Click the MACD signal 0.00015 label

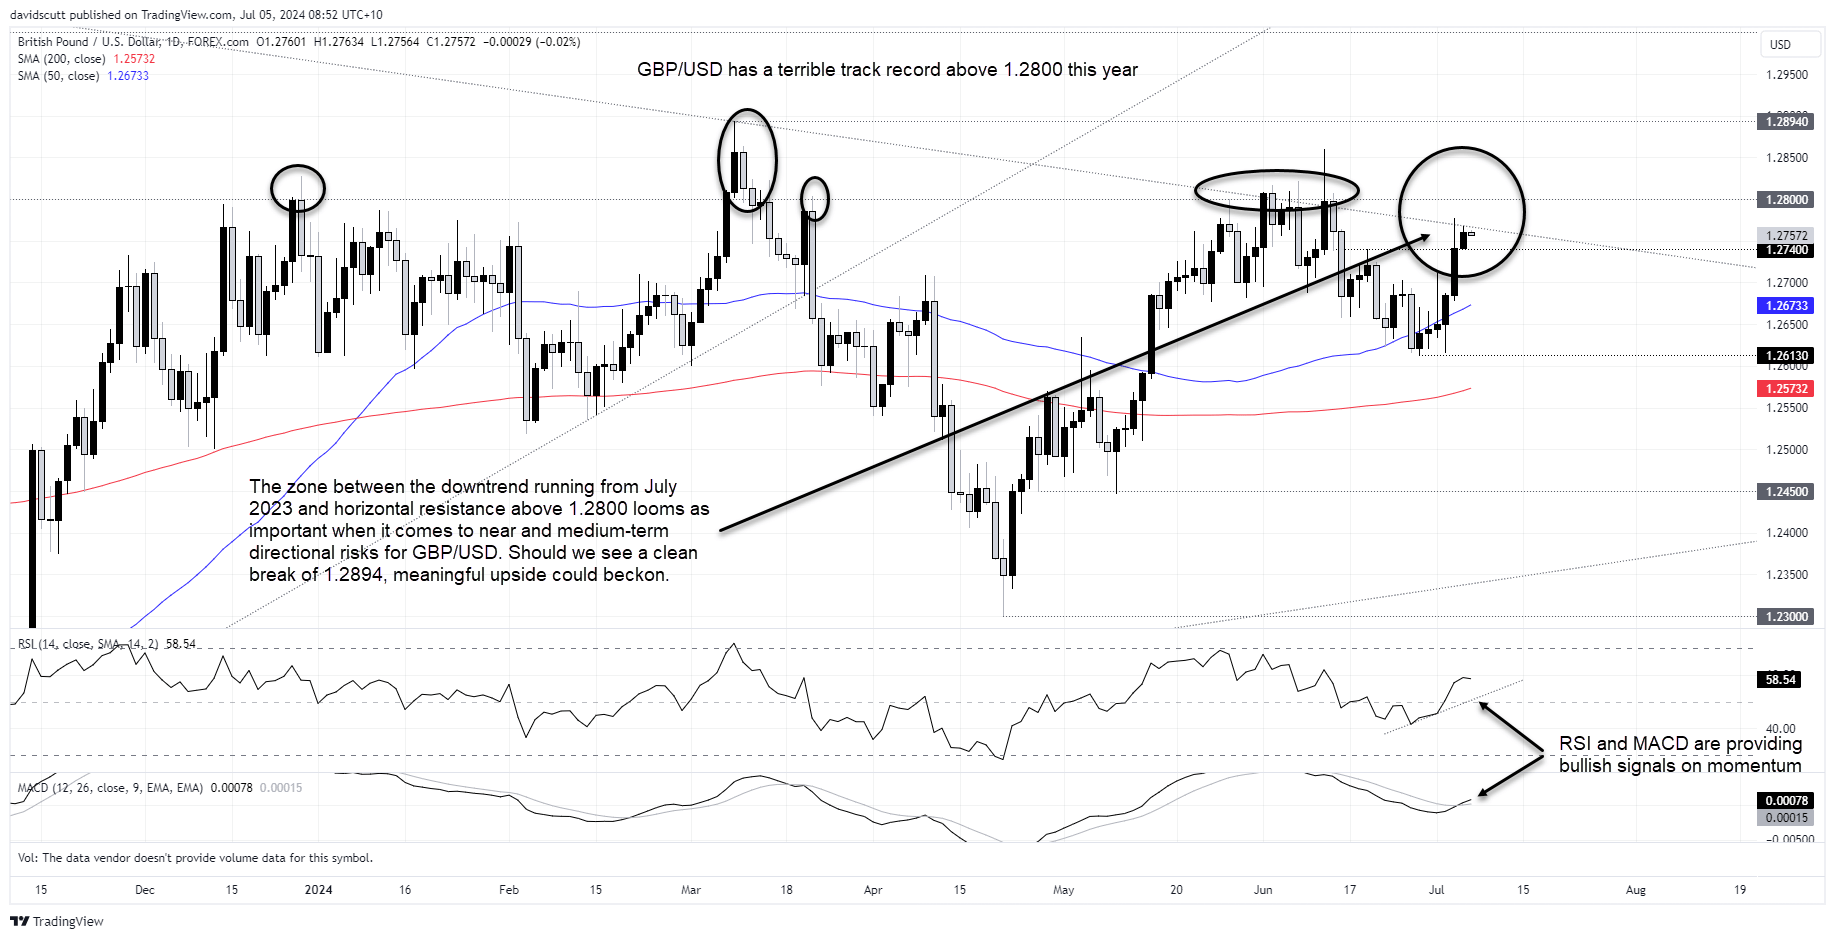pyautogui.click(x=1786, y=818)
